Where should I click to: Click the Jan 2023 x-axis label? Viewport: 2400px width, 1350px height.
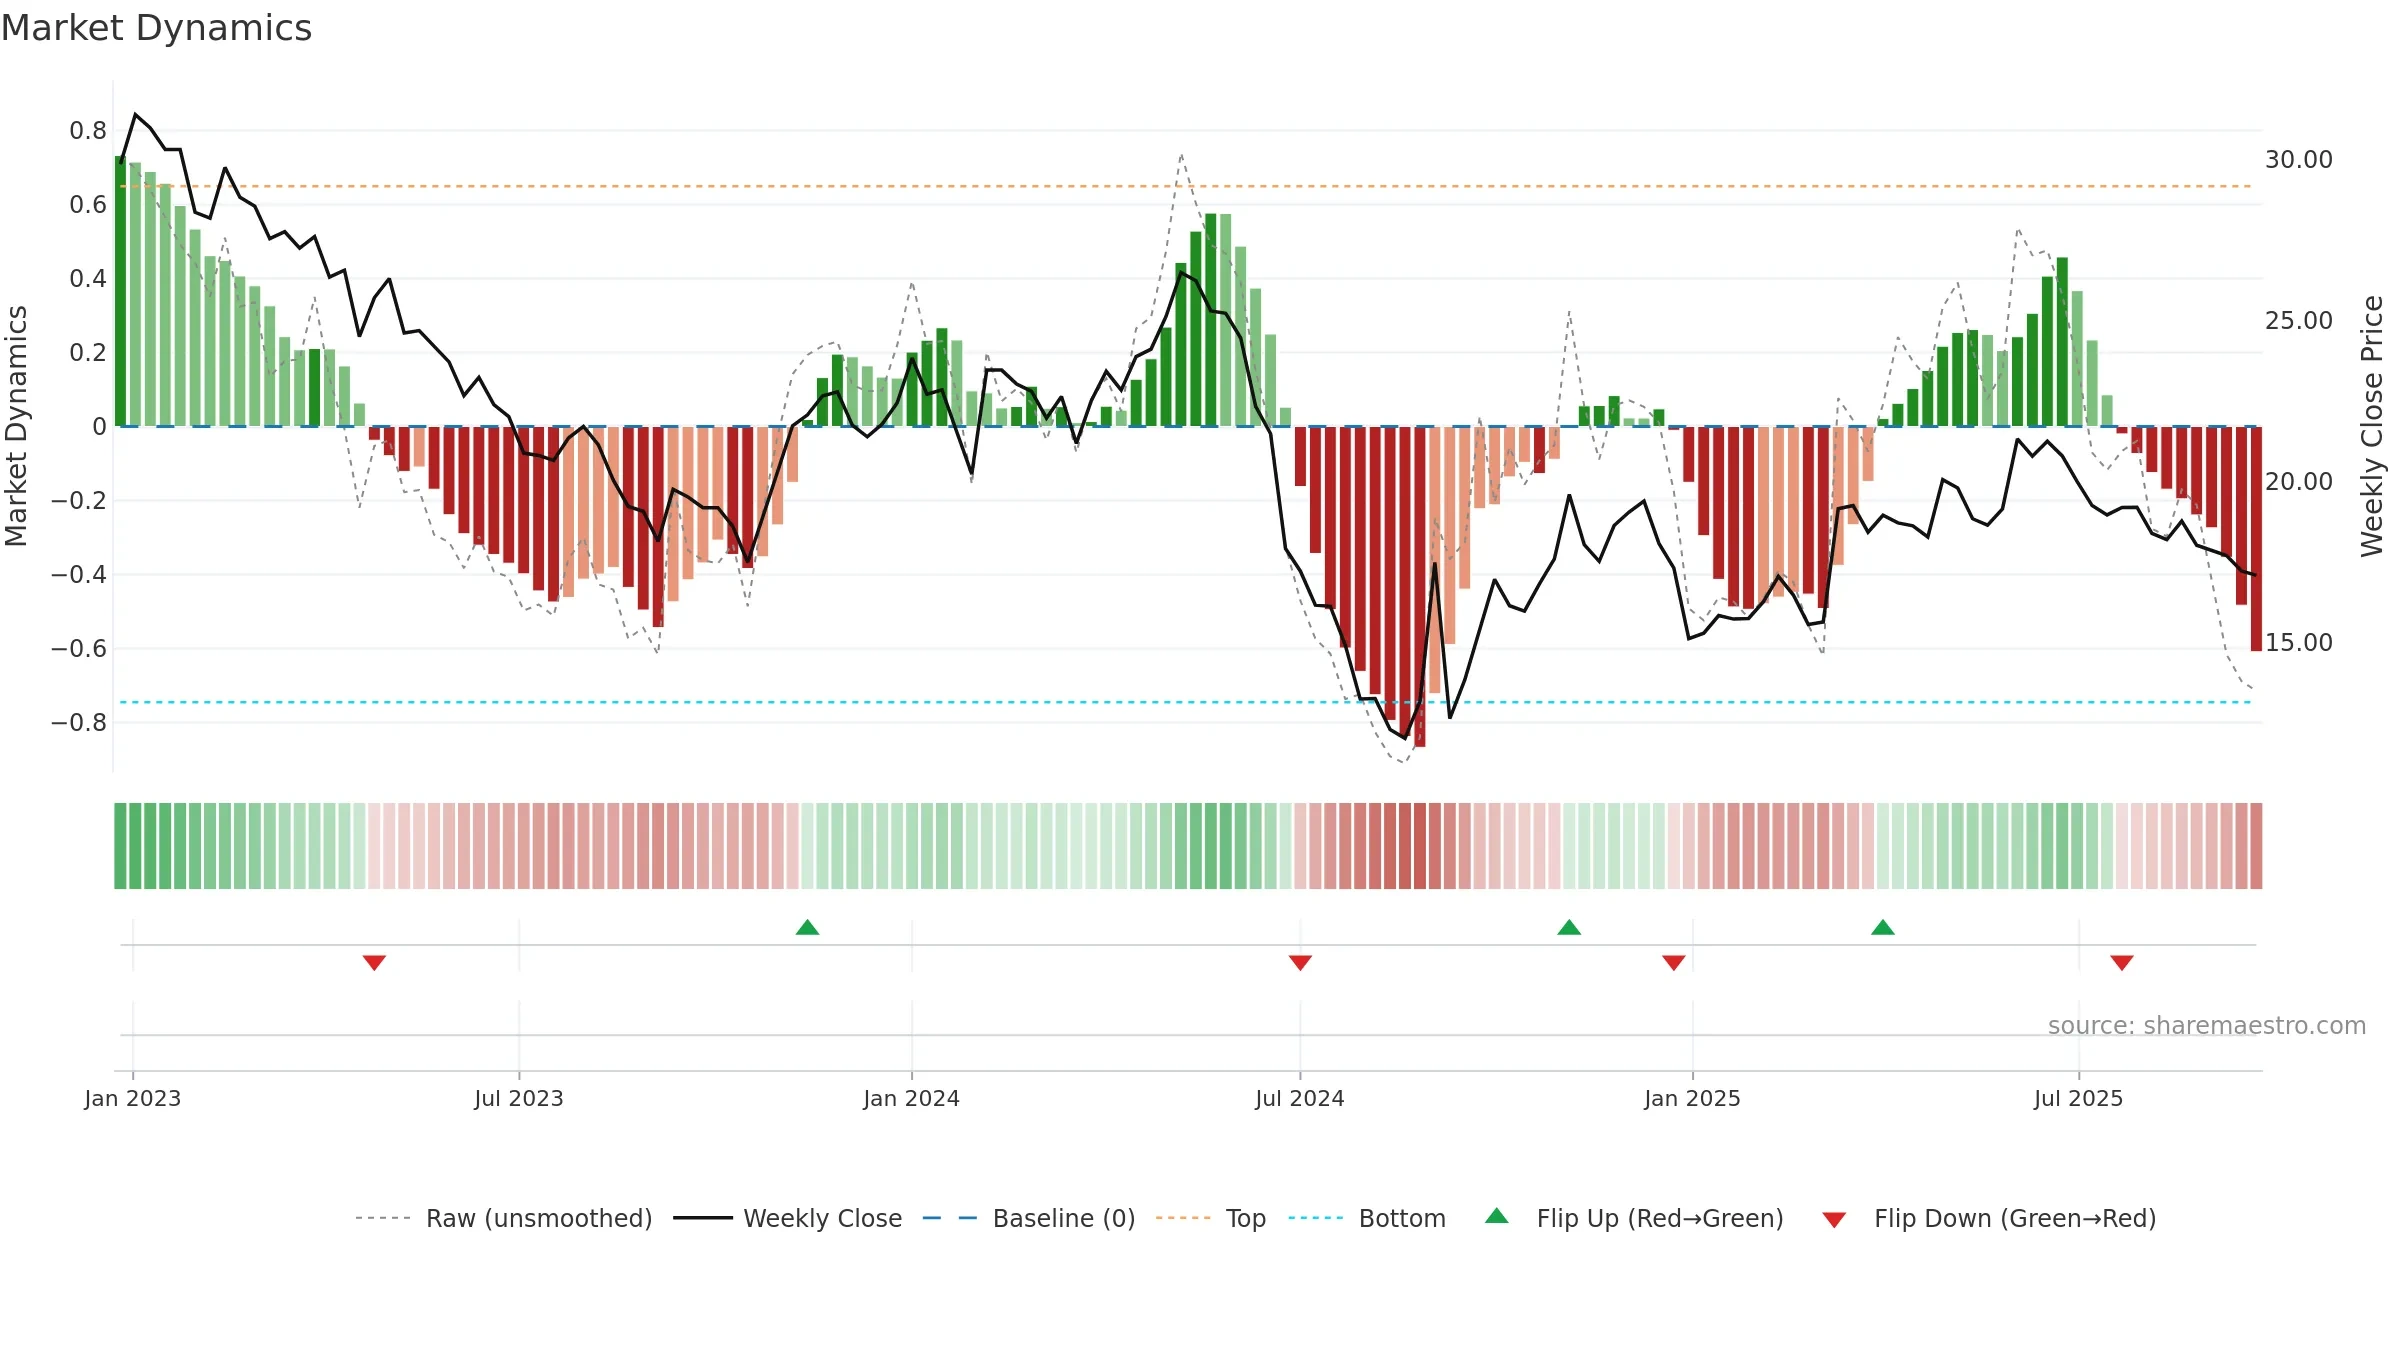click(x=133, y=1098)
